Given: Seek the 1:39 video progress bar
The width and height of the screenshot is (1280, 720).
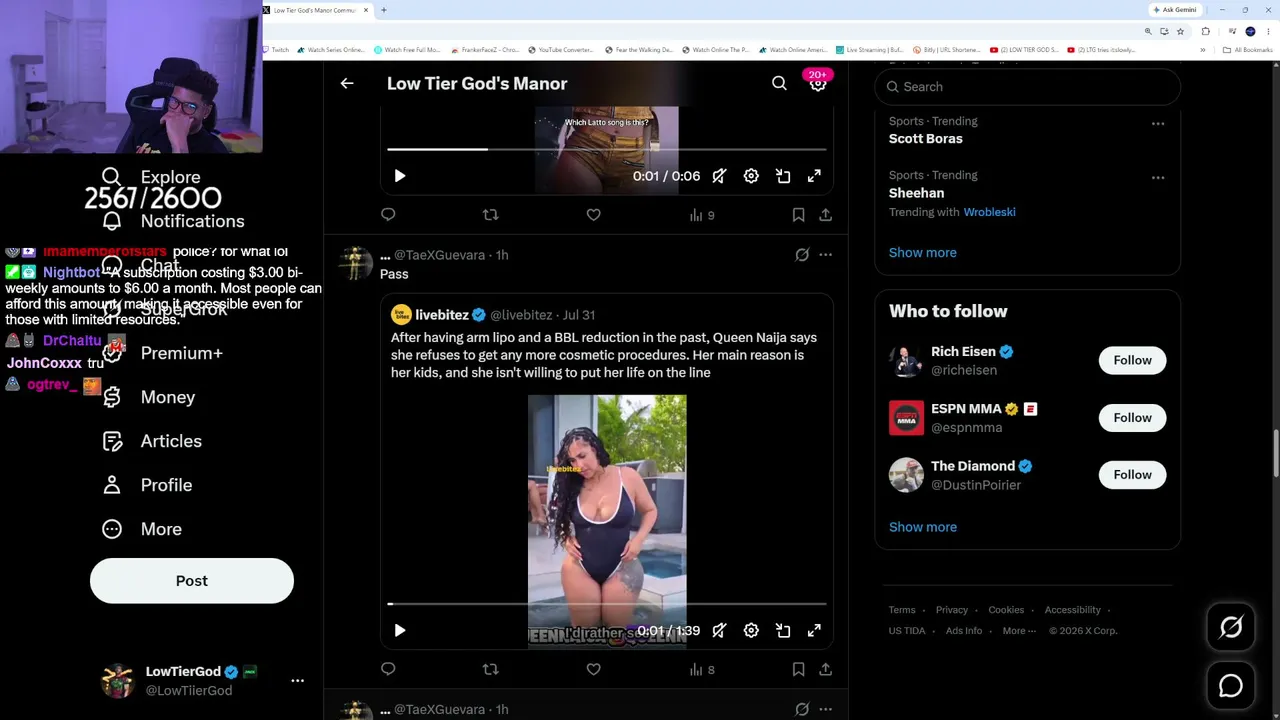Looking at the screenshot, I should coord(607,604).
